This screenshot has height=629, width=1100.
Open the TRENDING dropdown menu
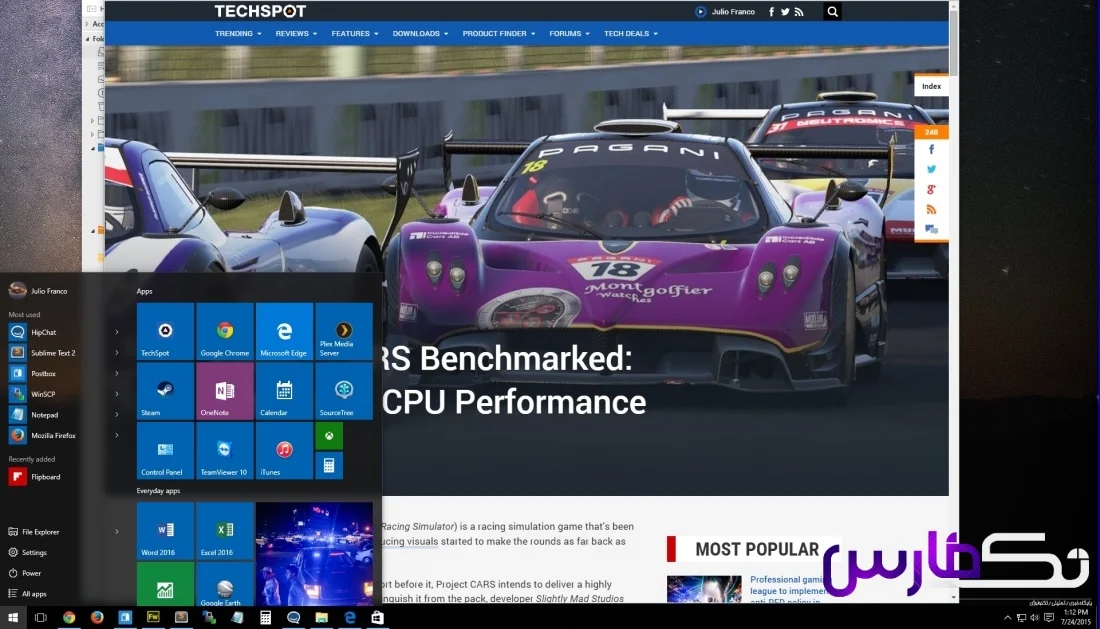[238, 34]
